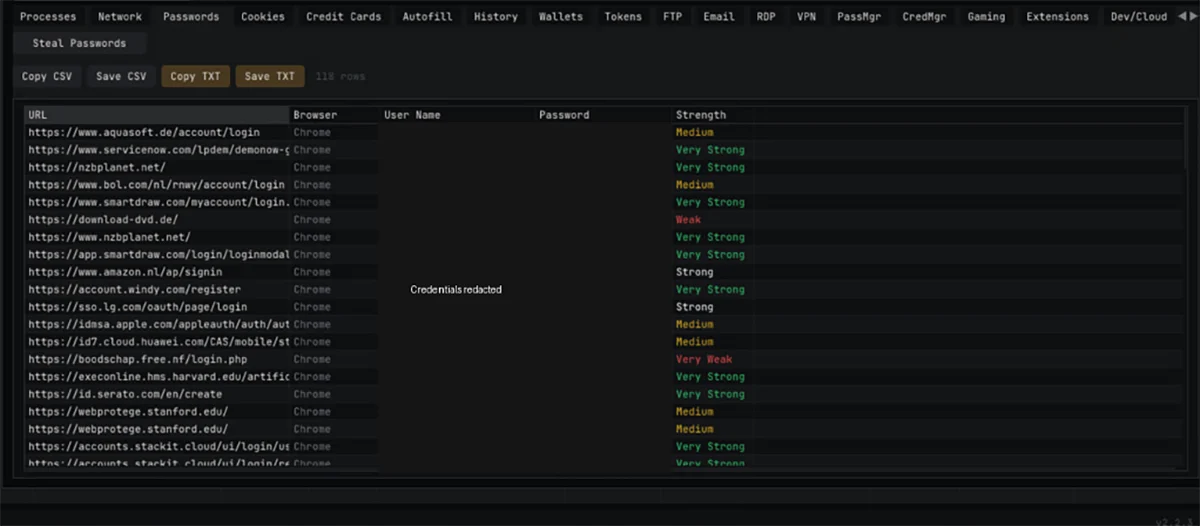Click the User Name column header
The image size is (1200, 526).
tap(457, 115)
